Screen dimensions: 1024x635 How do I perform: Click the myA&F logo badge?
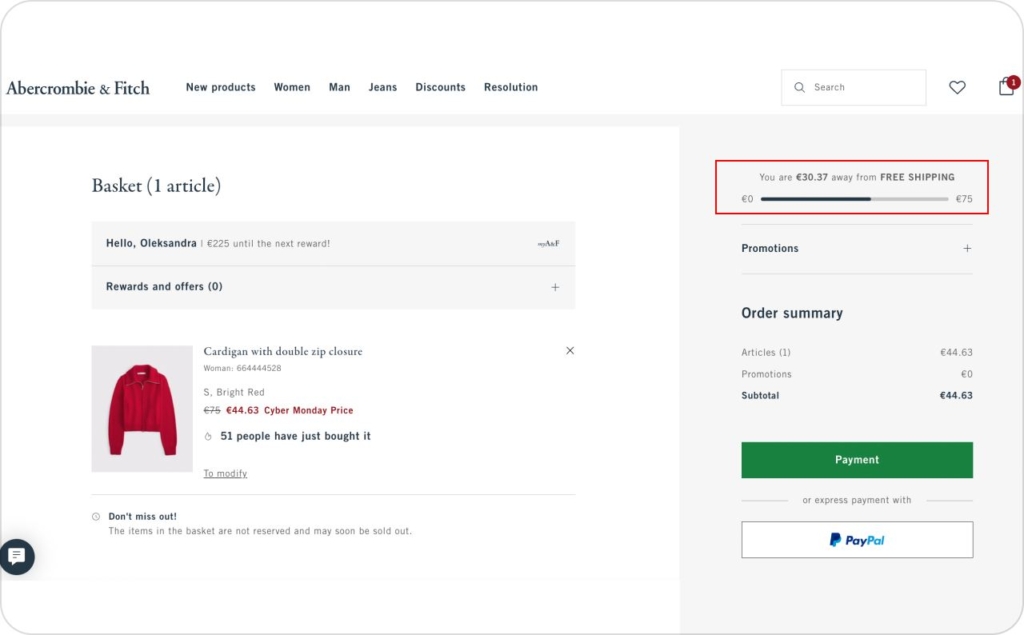pos(547,244)
